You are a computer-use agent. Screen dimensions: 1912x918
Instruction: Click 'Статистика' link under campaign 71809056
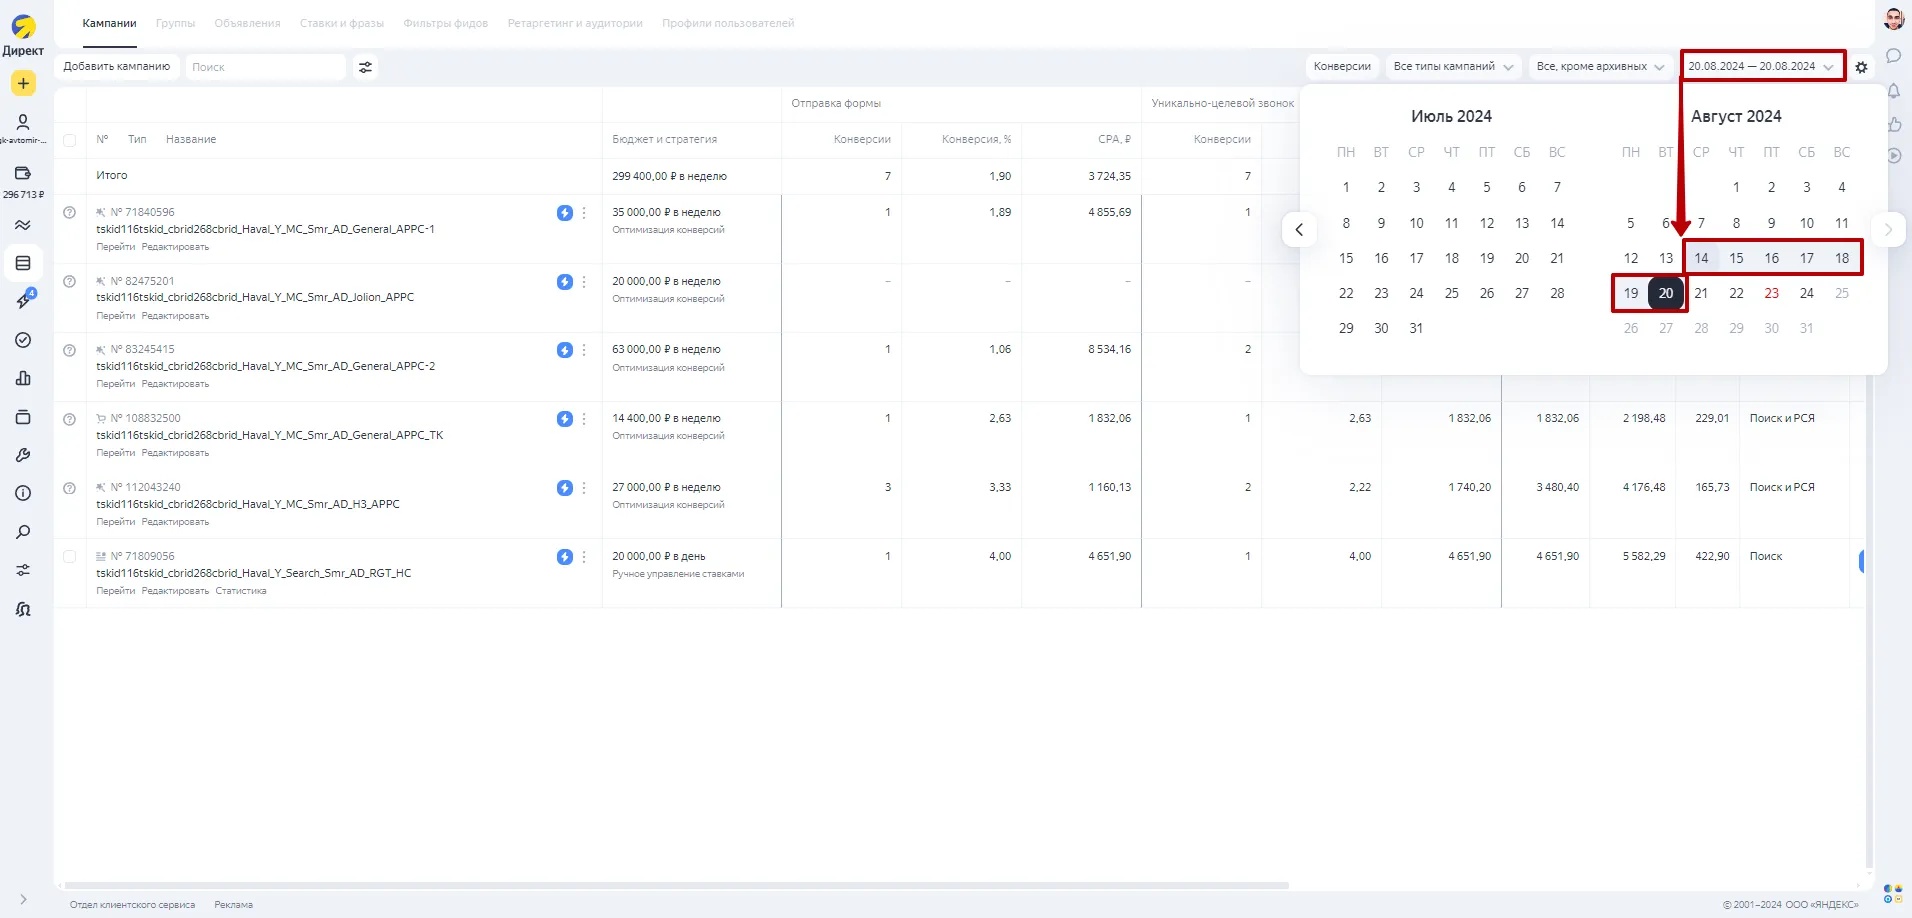pyautogui.click(x=241, y=591)
